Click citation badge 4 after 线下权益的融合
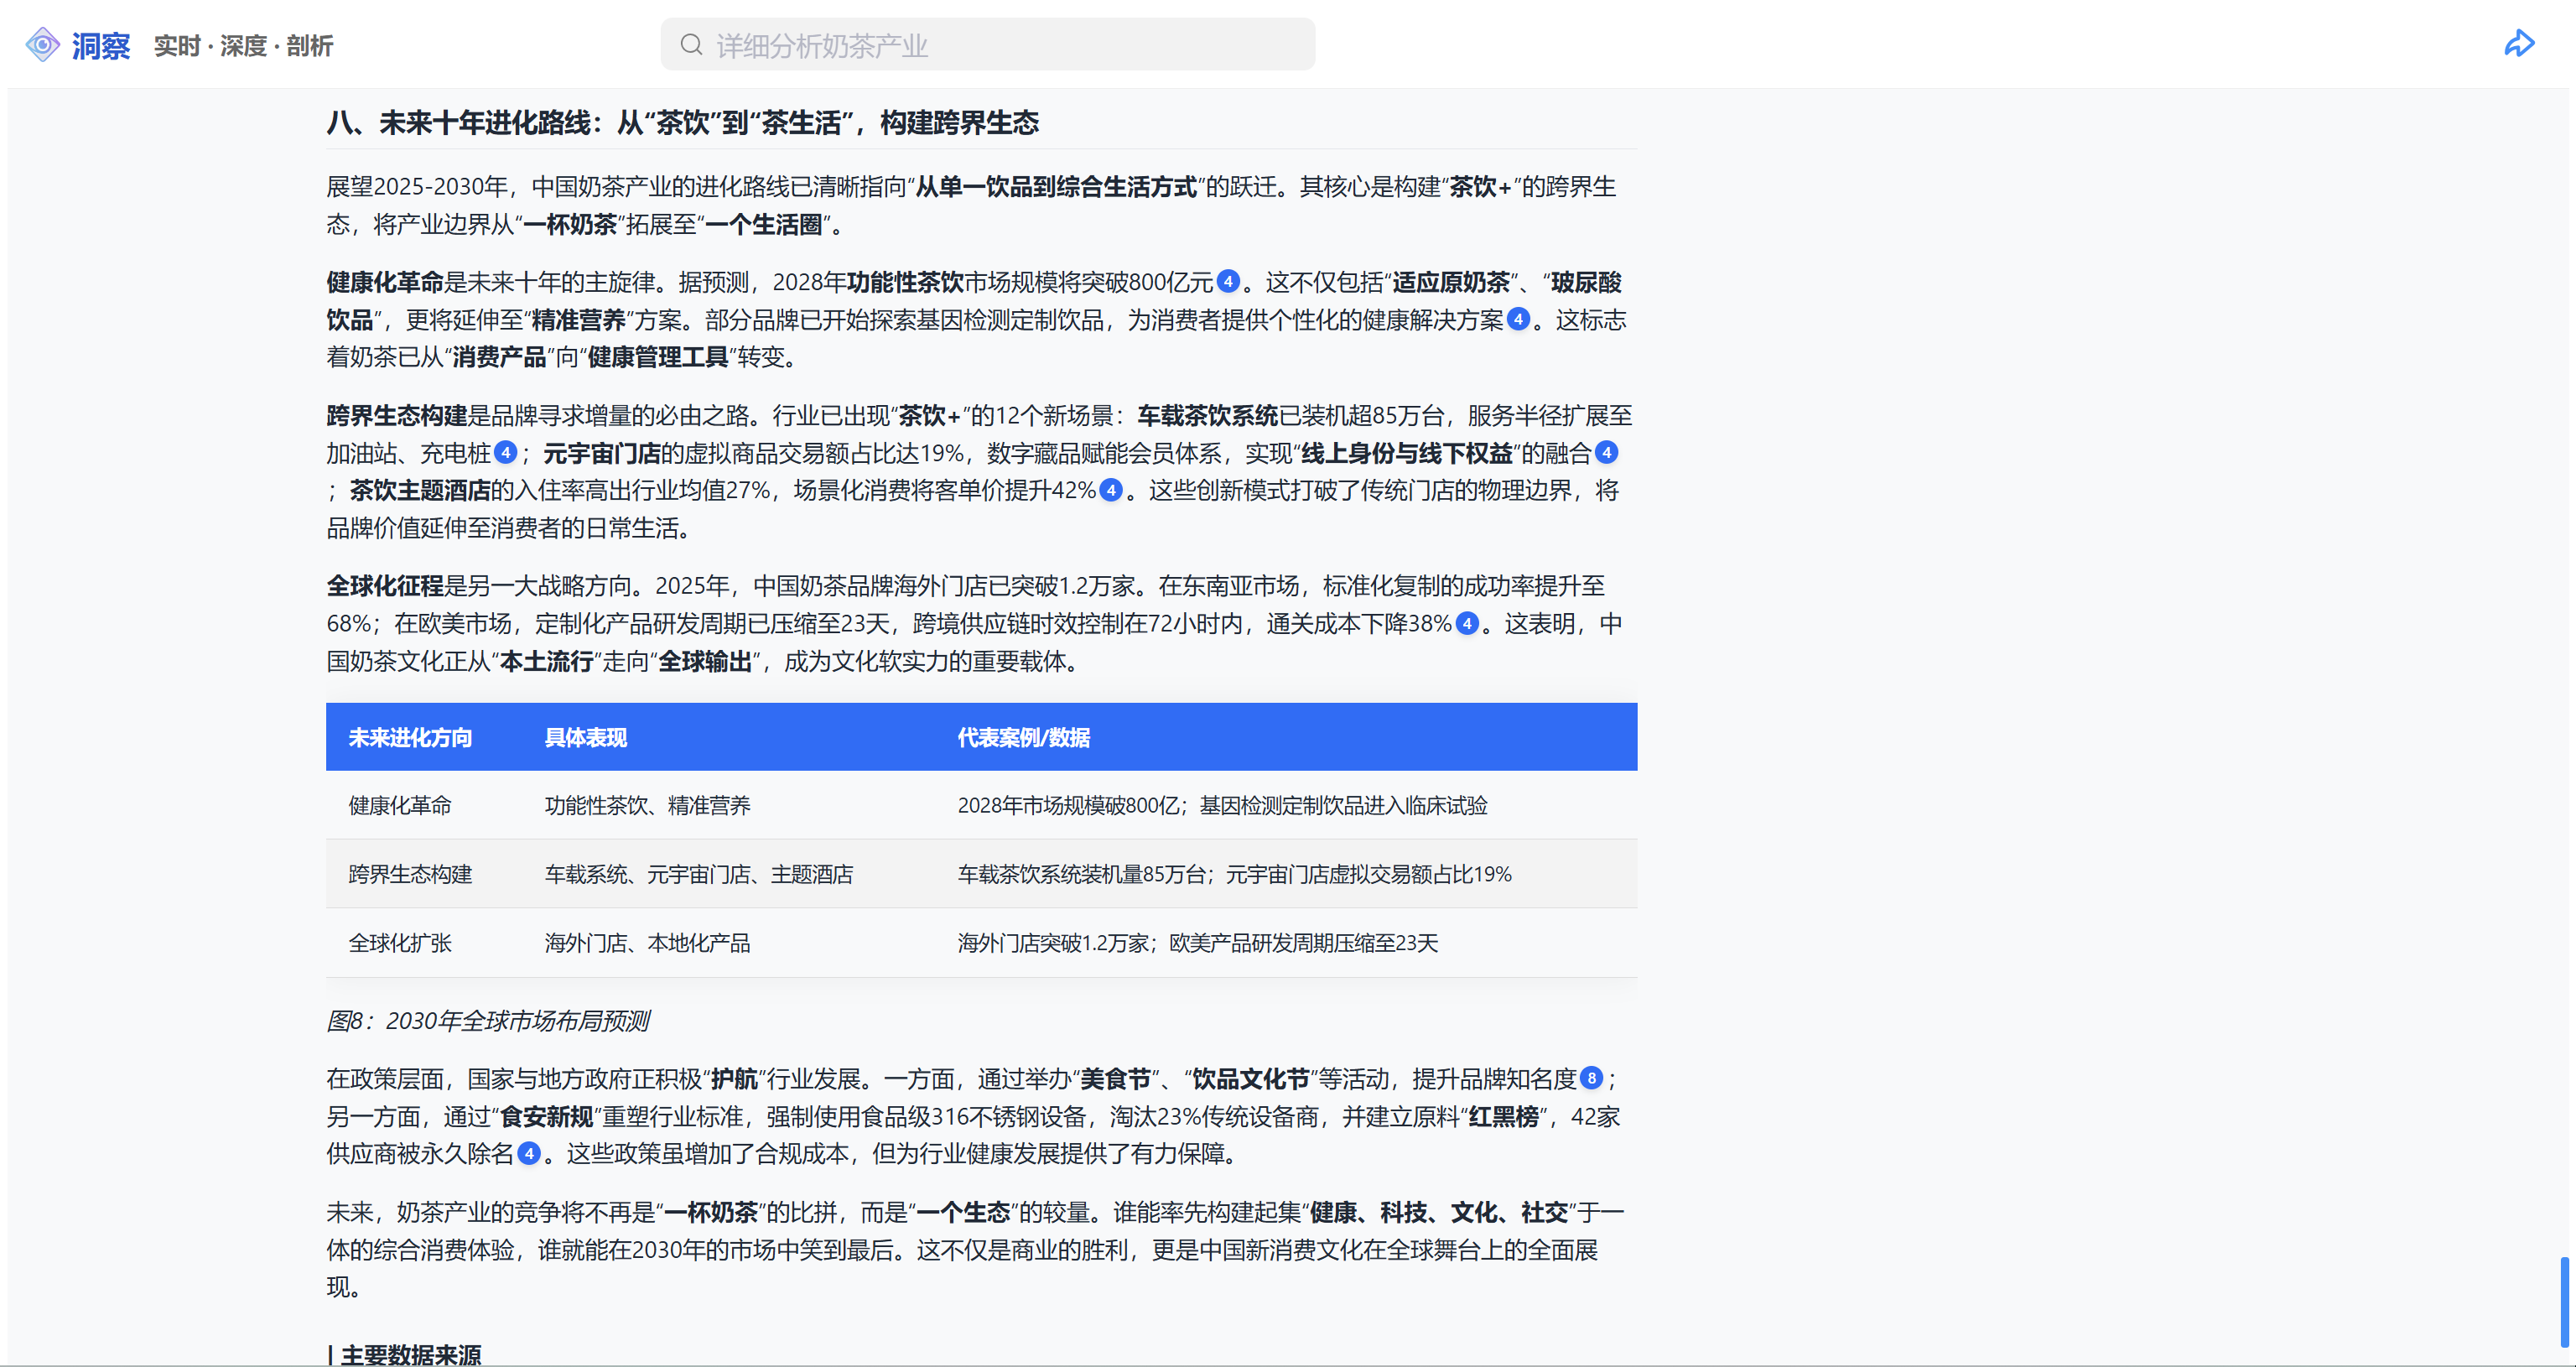The height and width of the screenshot is (1367, 2576). tap(1606, 453)
